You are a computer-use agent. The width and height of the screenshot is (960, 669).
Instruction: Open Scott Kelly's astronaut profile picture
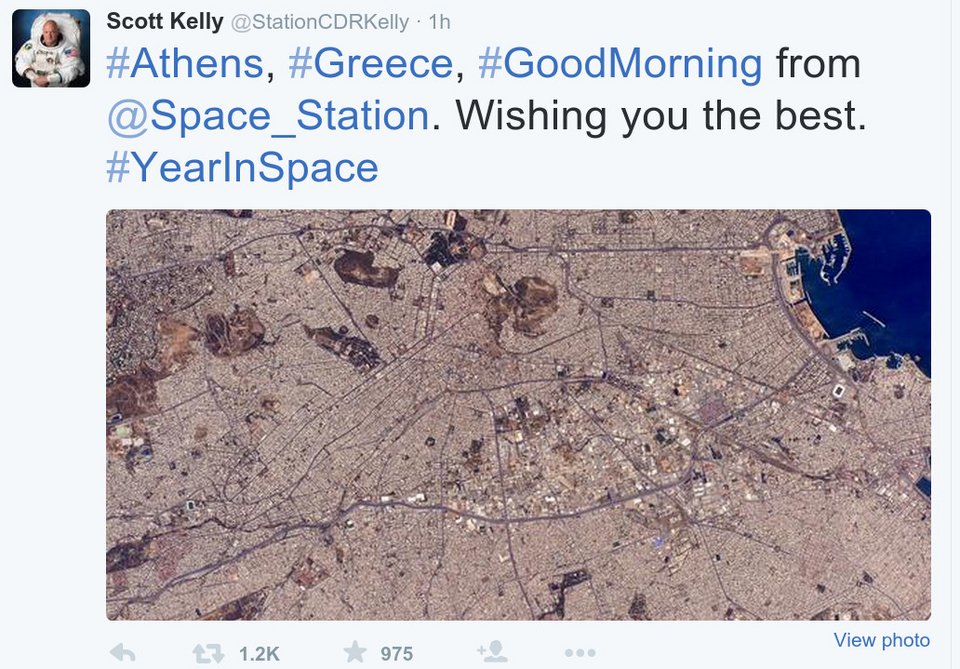51,49
